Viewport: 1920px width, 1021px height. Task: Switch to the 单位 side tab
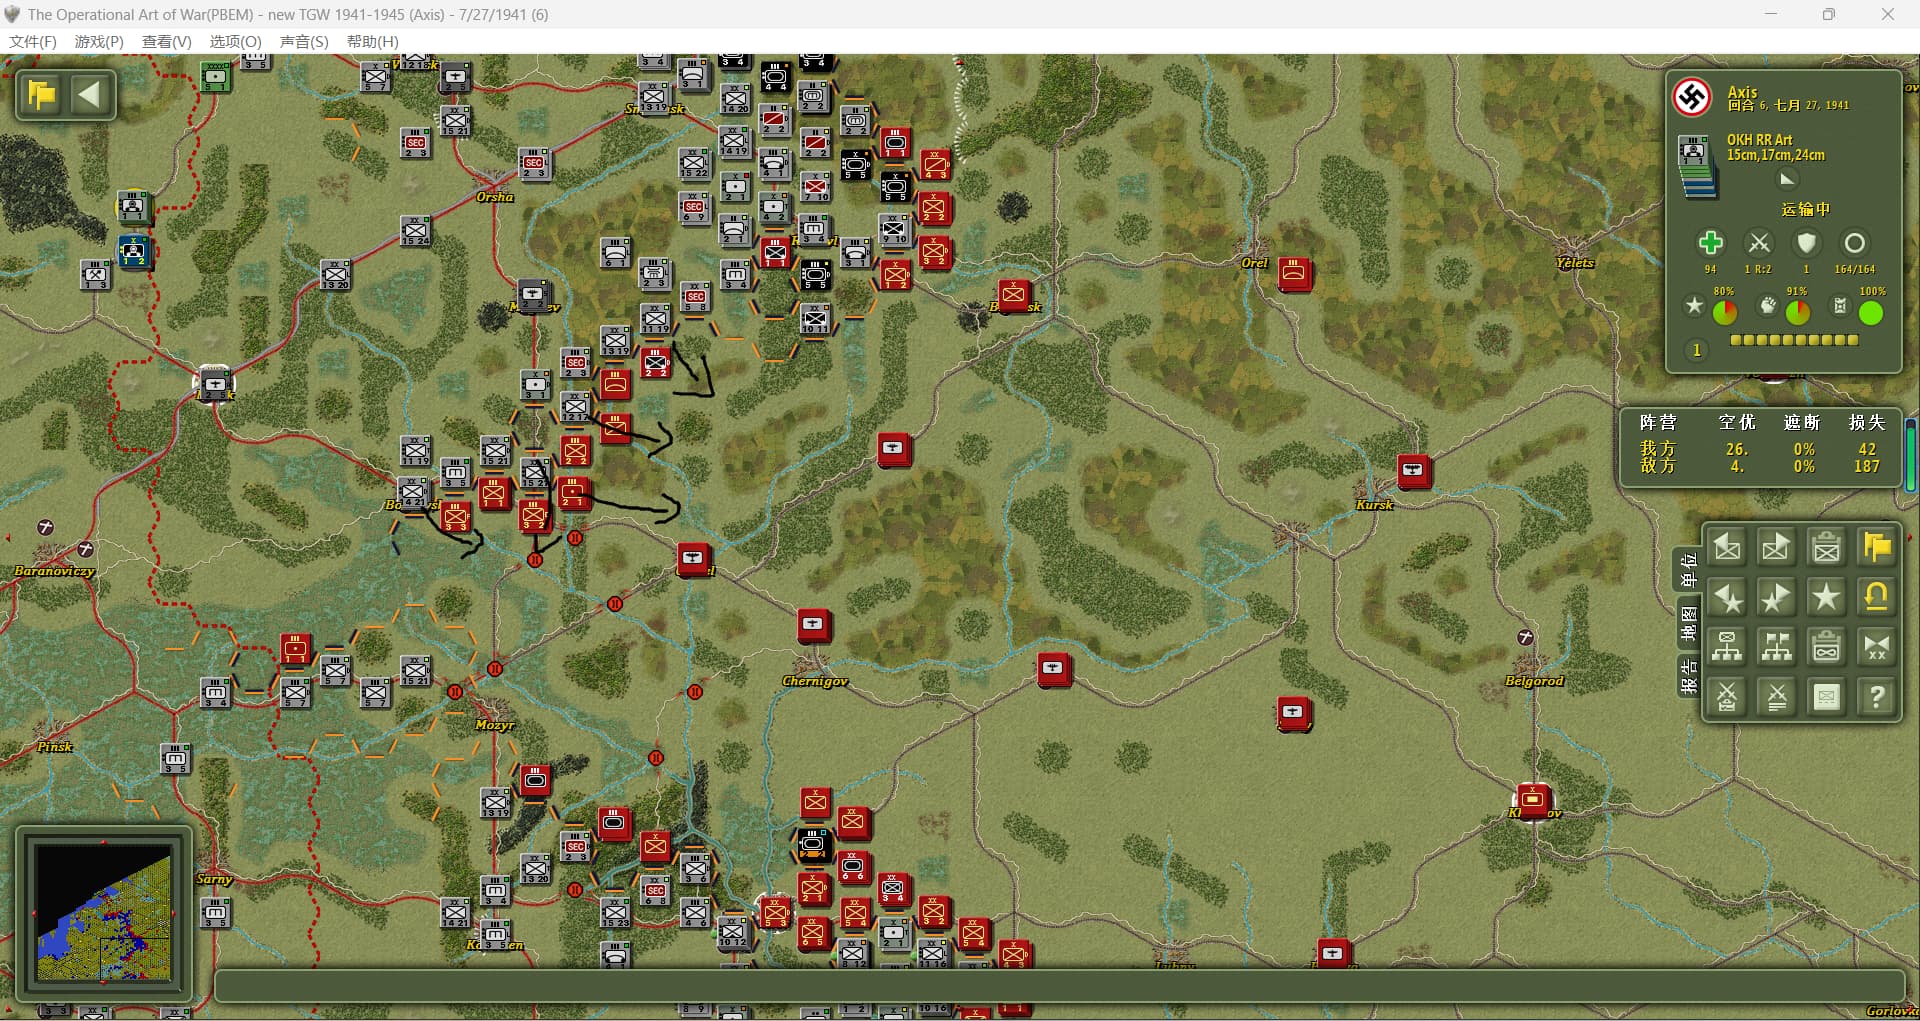tap(1688, 570)
